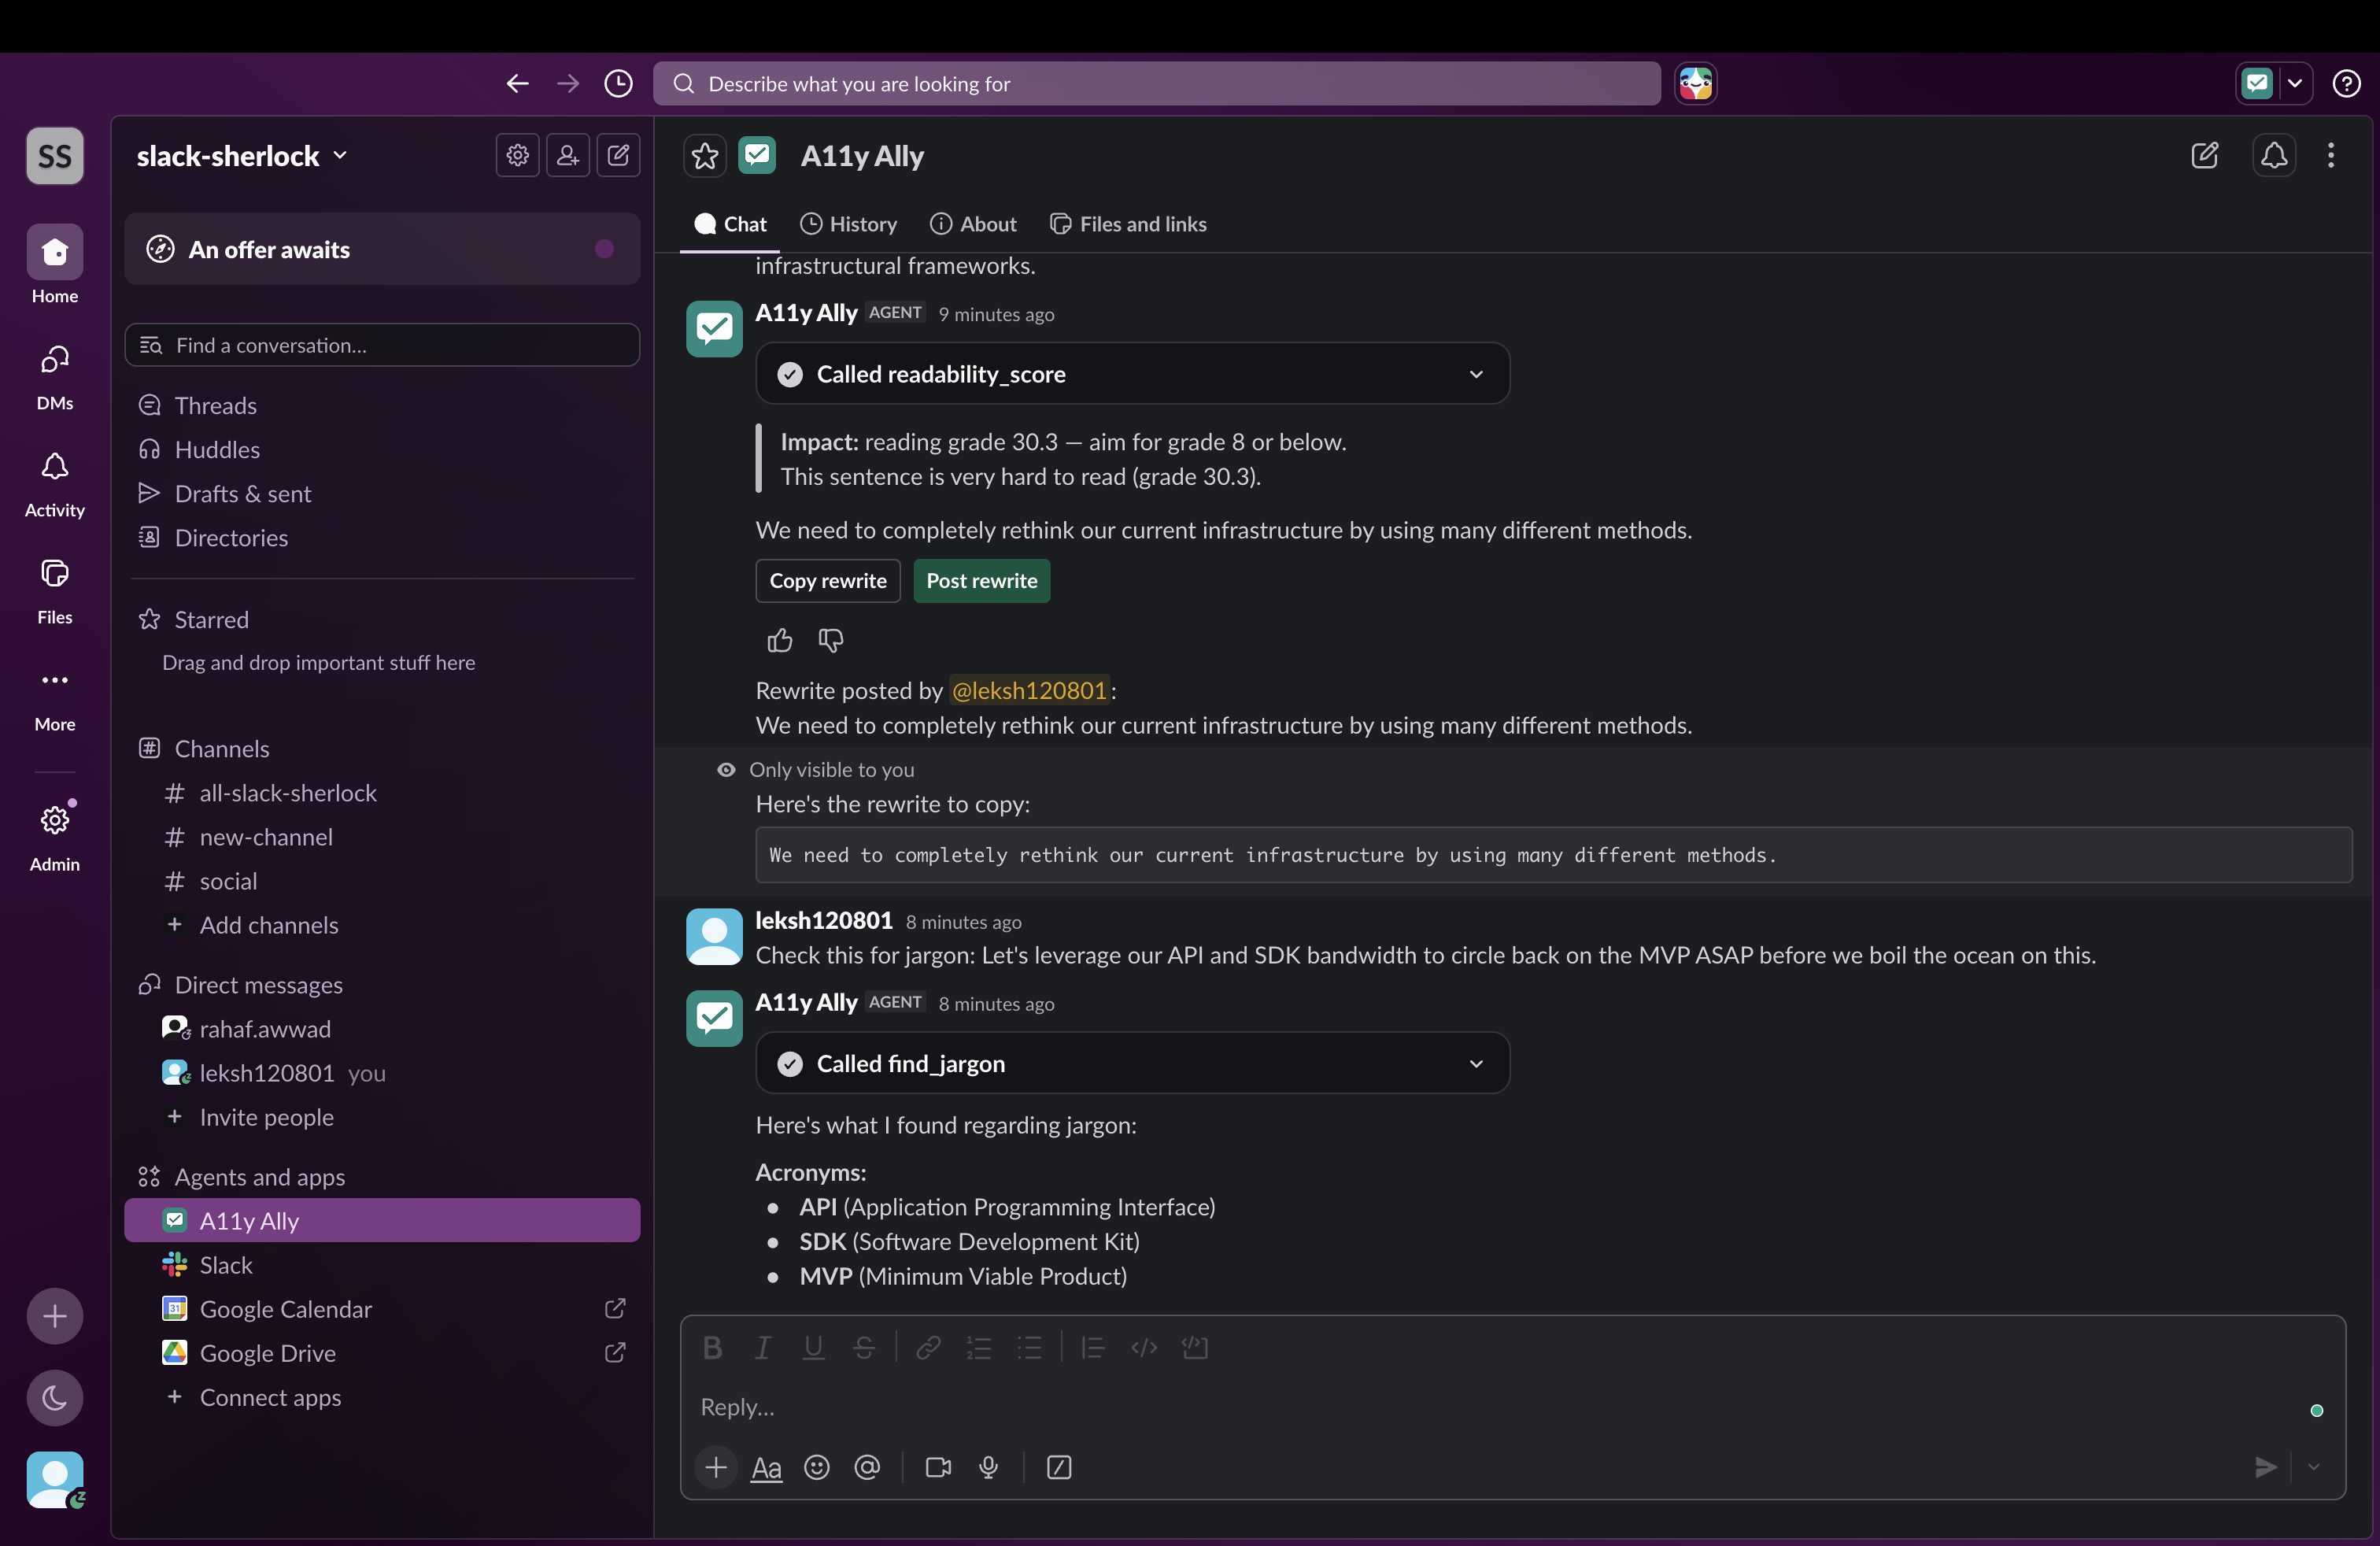The width and height of the screenshot is (2380, 1546).
Task: Toggle bold formatting
Action: pos(712,1348)
